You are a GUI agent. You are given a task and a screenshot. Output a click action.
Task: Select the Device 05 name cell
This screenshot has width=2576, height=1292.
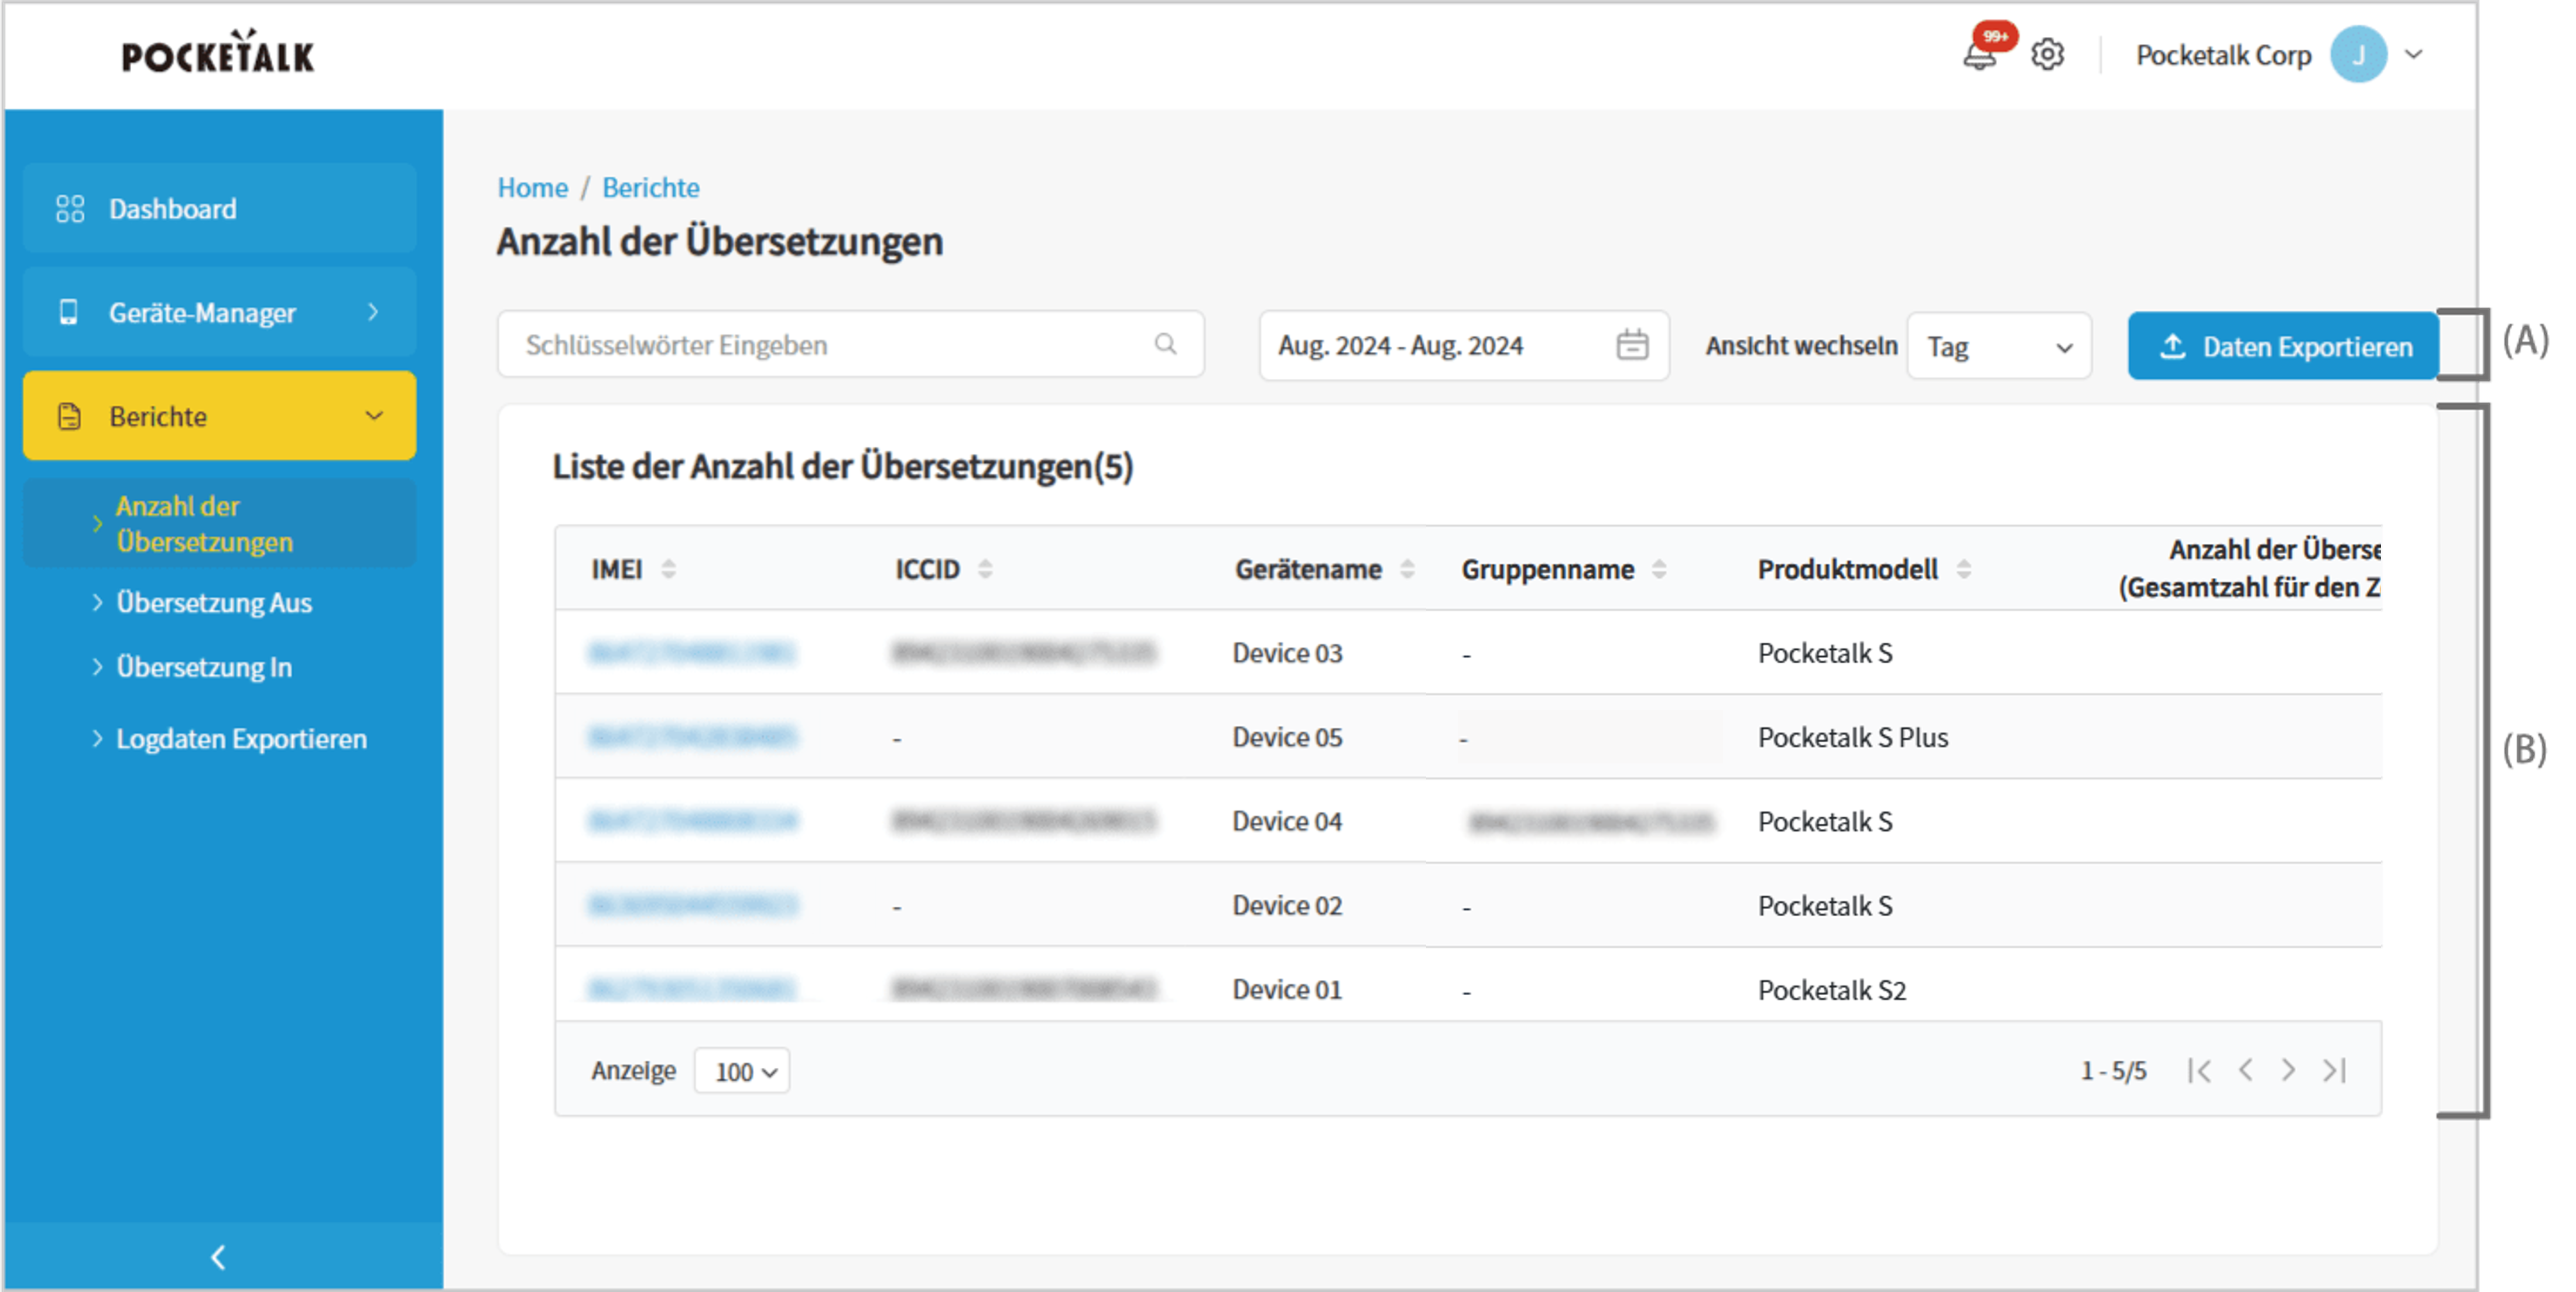pyautogui.click(x=1287, y=737)
